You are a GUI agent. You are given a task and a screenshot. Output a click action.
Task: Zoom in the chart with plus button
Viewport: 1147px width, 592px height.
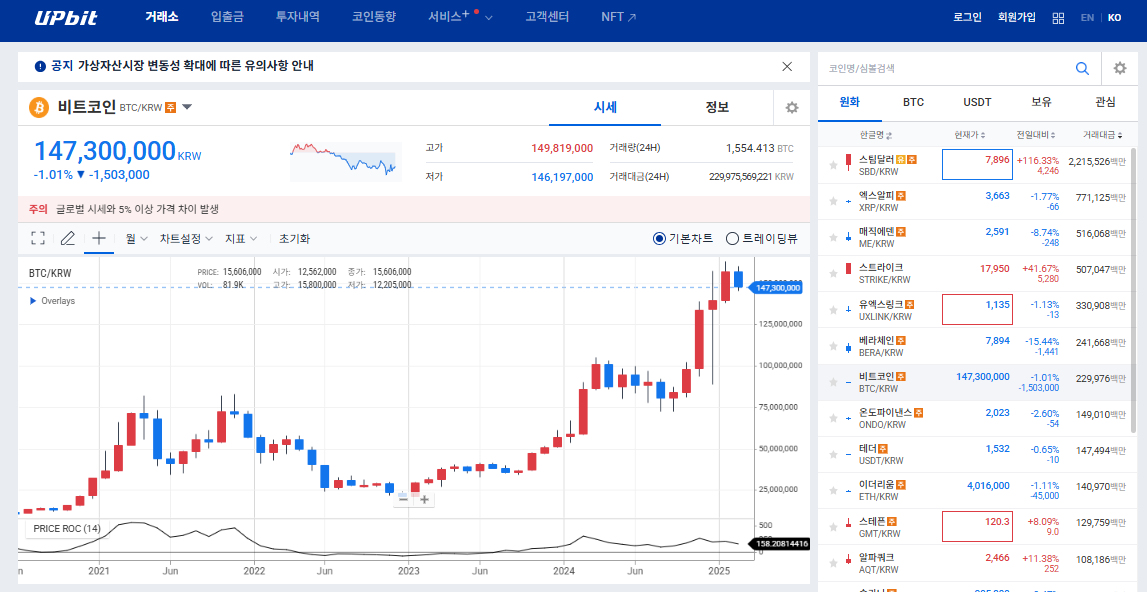tap(424, 500)
